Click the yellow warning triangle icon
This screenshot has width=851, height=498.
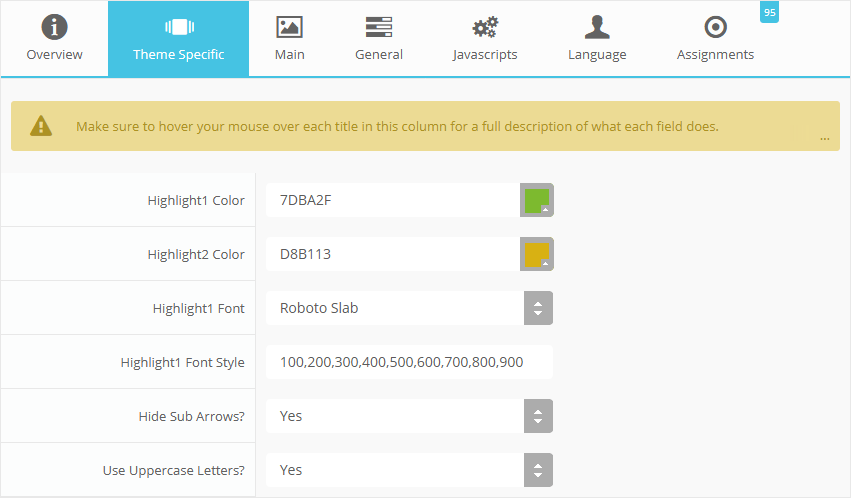coord(41,126)
